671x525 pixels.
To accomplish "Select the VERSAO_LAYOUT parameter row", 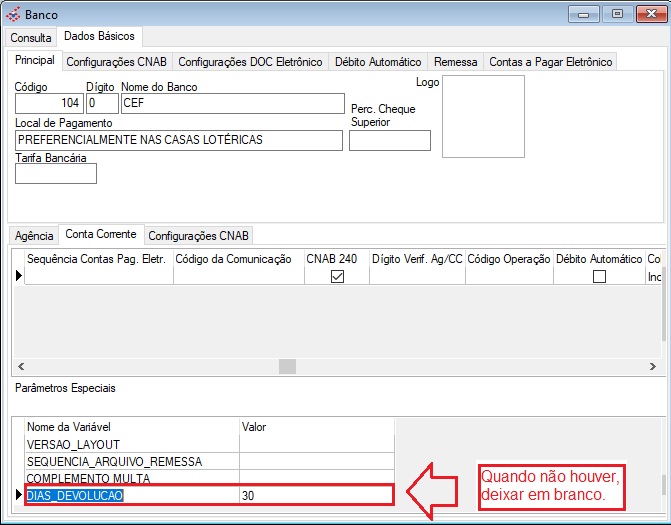I will pos(74,444).
